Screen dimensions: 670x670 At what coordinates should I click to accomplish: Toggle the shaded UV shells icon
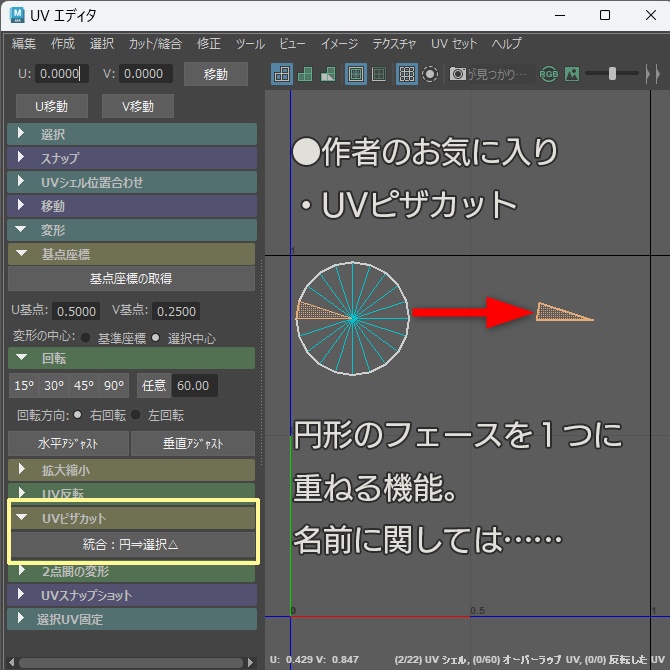pyautogui.click(x=305, y=74)
